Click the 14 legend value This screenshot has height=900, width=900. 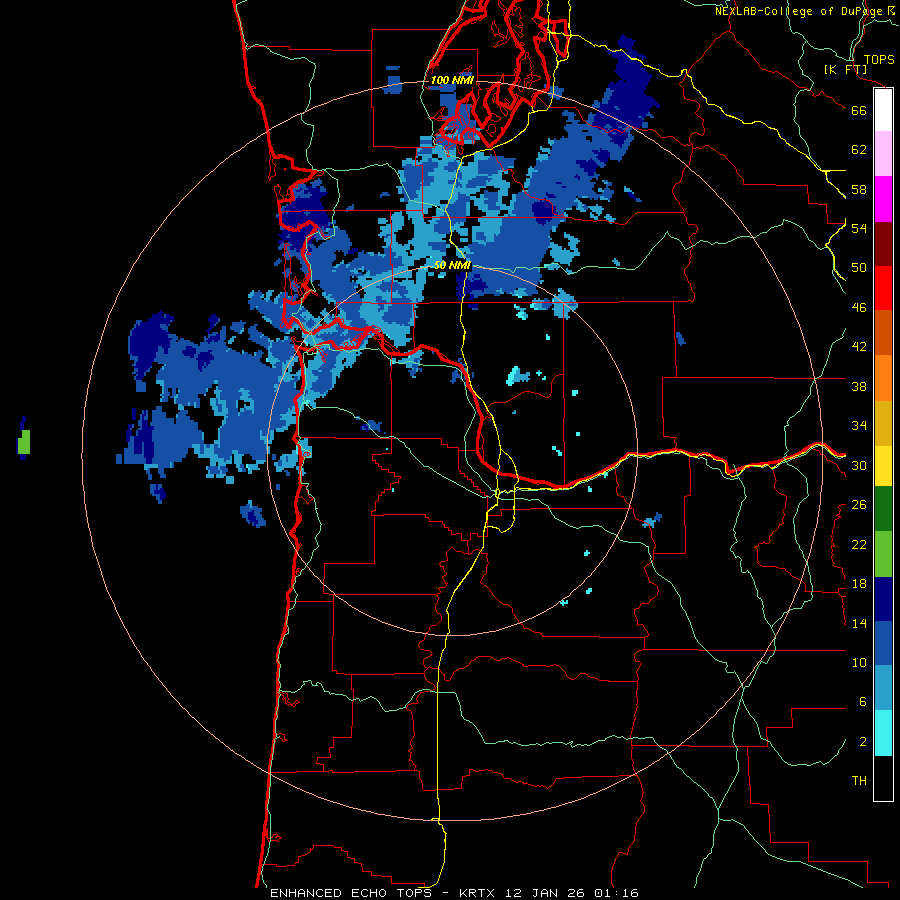pyautogui.click(x=859, y=623)
